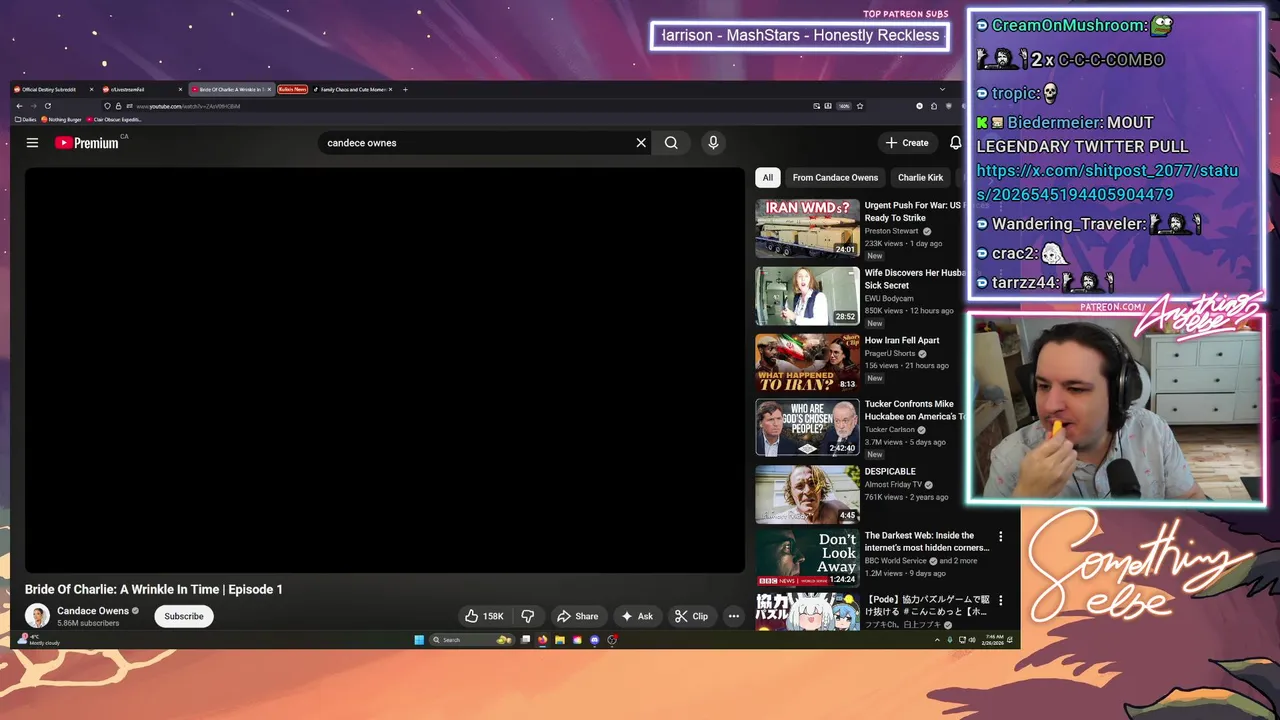This screenshot has width=1280, height=720.
Task: Open File Explorer from the taskbar
Action: [x=560, y=640]
